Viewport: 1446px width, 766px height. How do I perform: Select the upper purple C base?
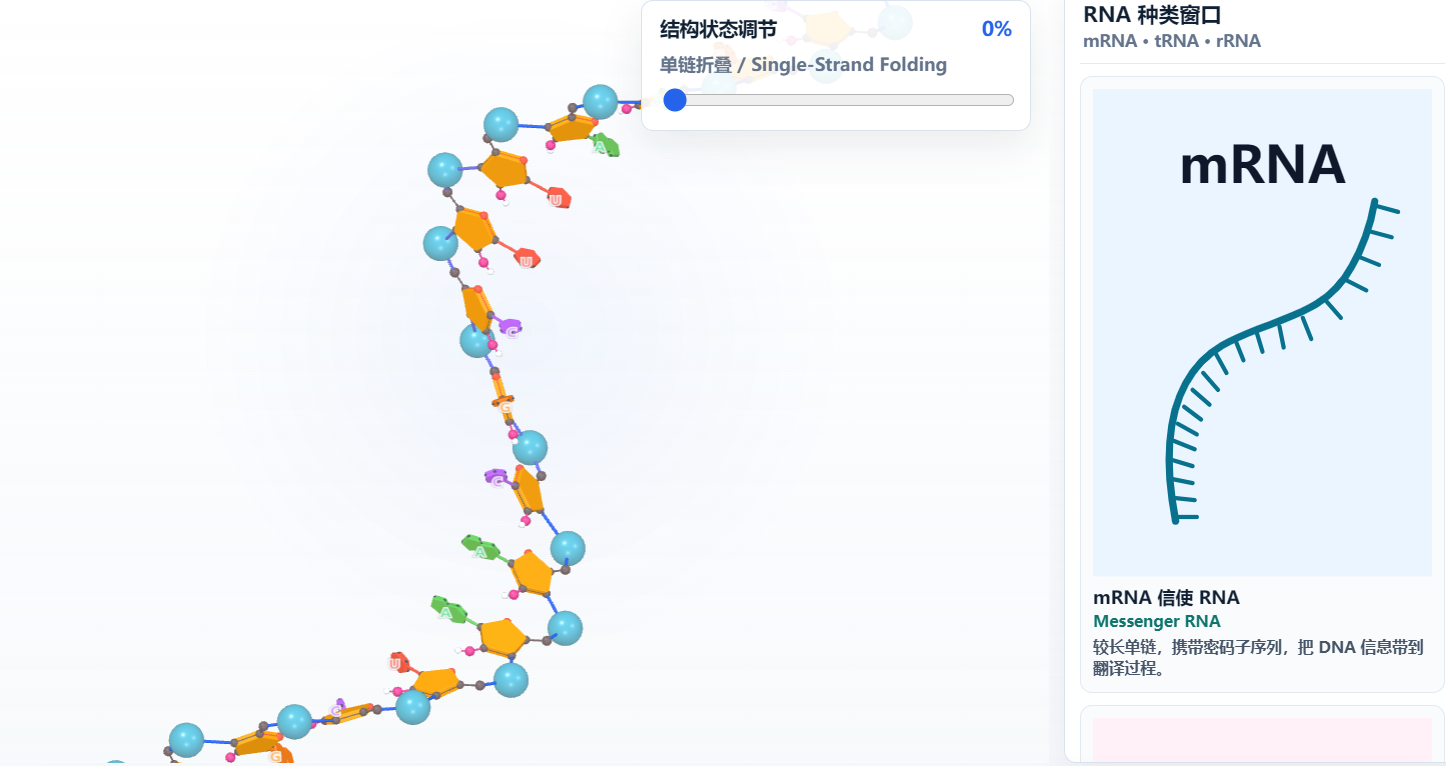click(x=510, y=328)
